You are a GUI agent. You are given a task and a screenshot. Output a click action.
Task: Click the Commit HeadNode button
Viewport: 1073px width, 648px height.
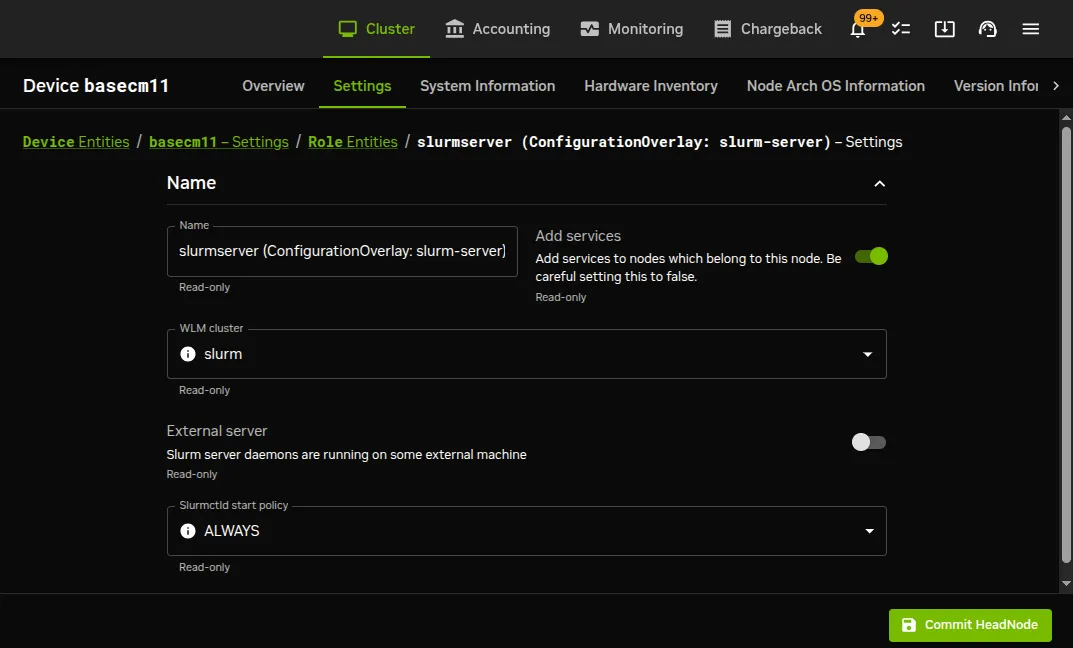click(970, 625)
